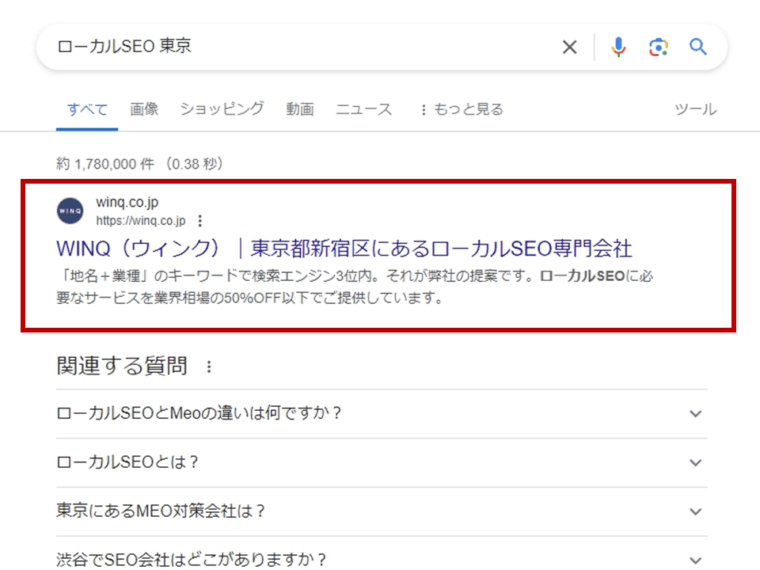
Task: Open the WINQ（ウィンク）result title link
Action: click(344, 249)
